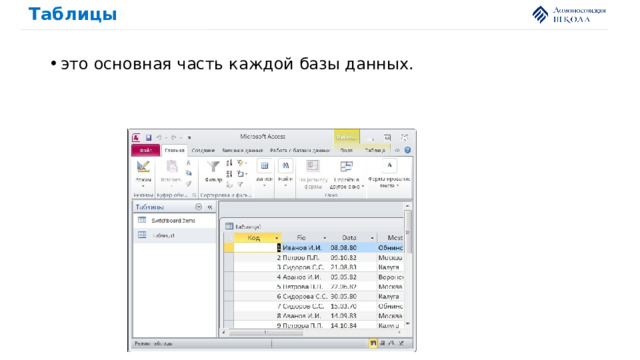Click the vertical scrollbar of the datasheet
Screen dimensions: 640x360
coord(407,264)
